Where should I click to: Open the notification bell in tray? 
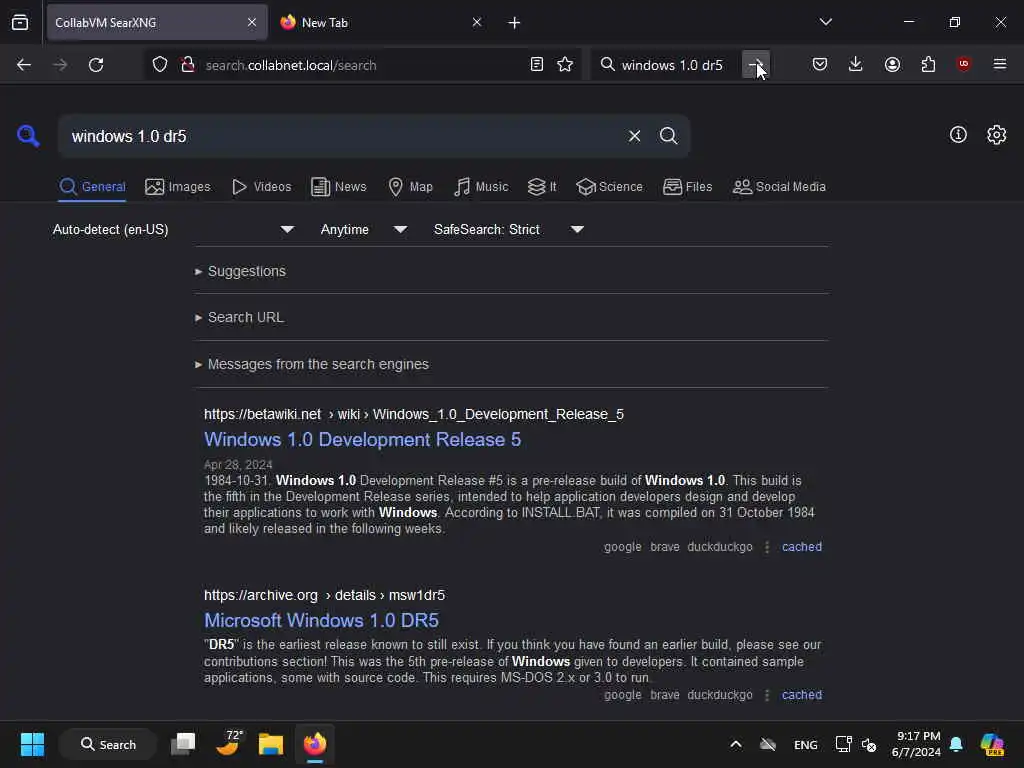tap(956, 744)
